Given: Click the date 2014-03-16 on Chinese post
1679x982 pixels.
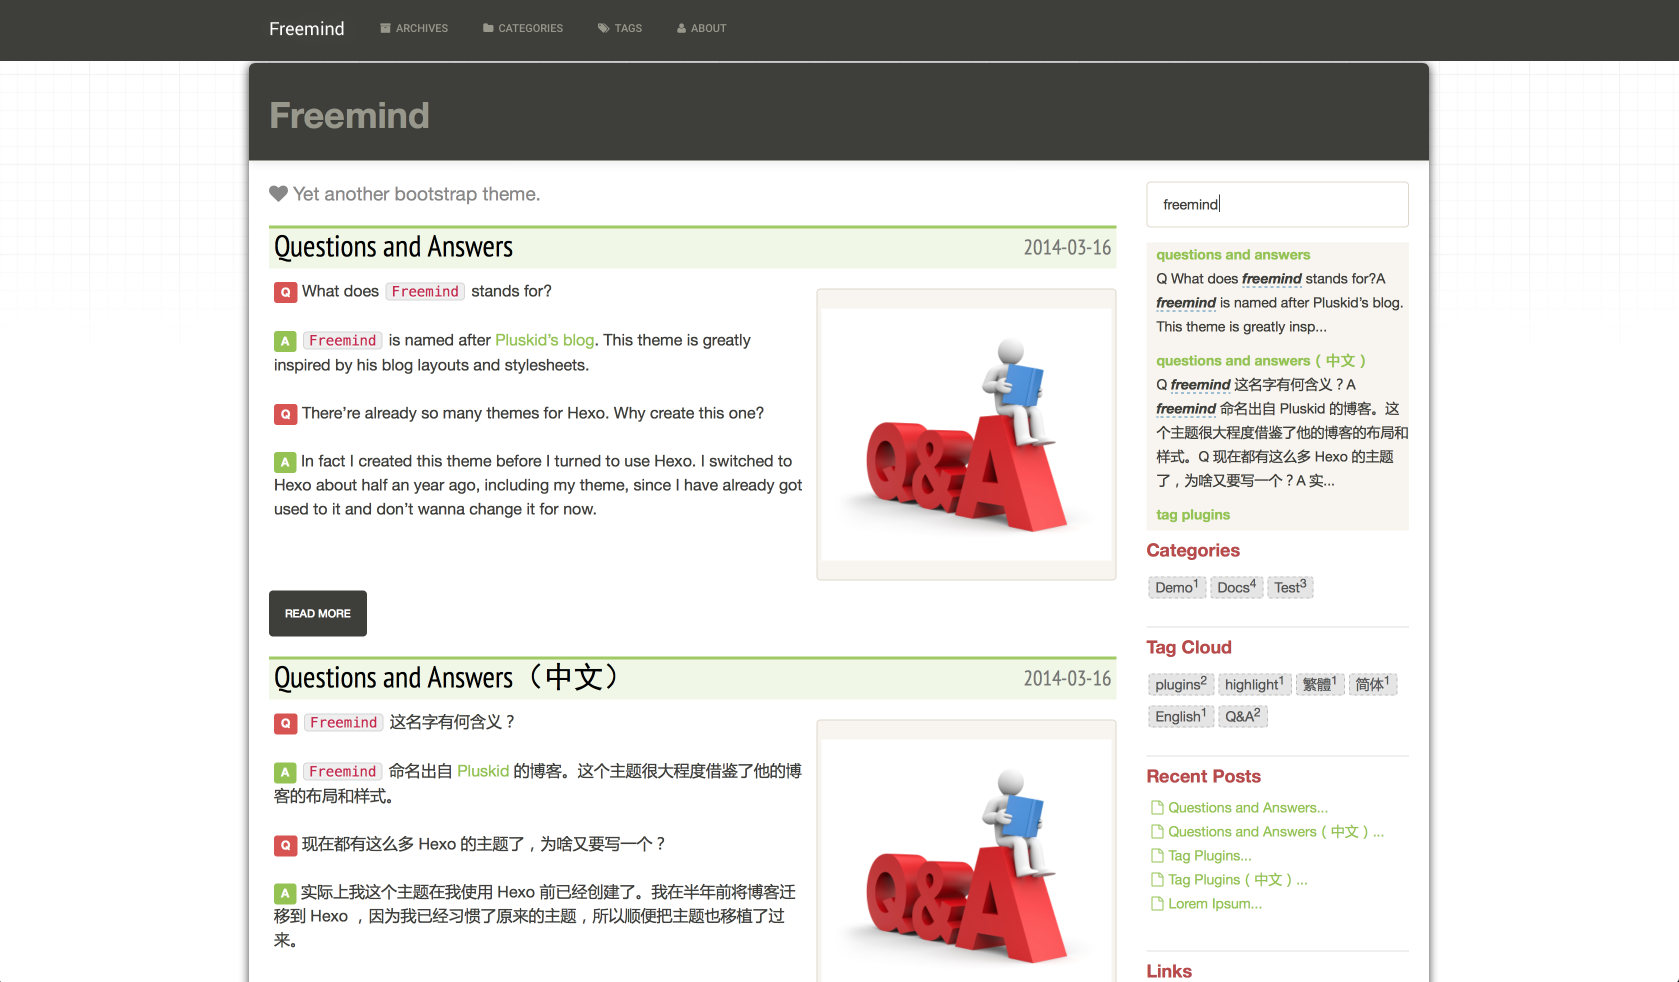Looking at the screenshot, I should (1067, 679).
